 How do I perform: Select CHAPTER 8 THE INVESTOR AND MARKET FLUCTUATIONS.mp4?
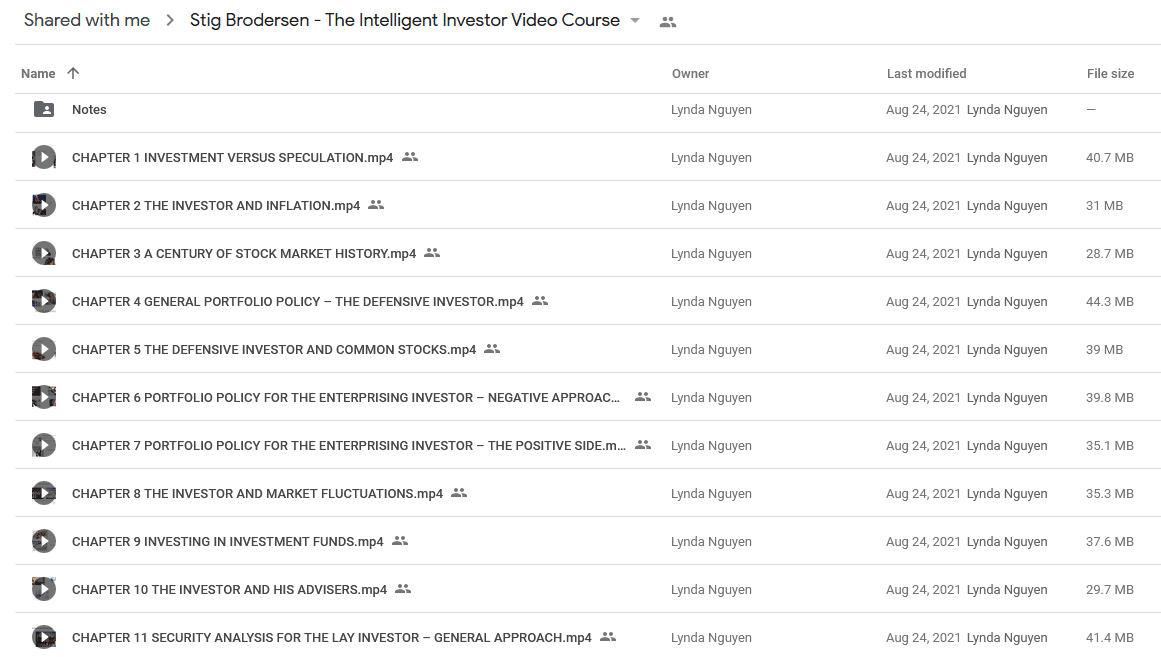258,494
